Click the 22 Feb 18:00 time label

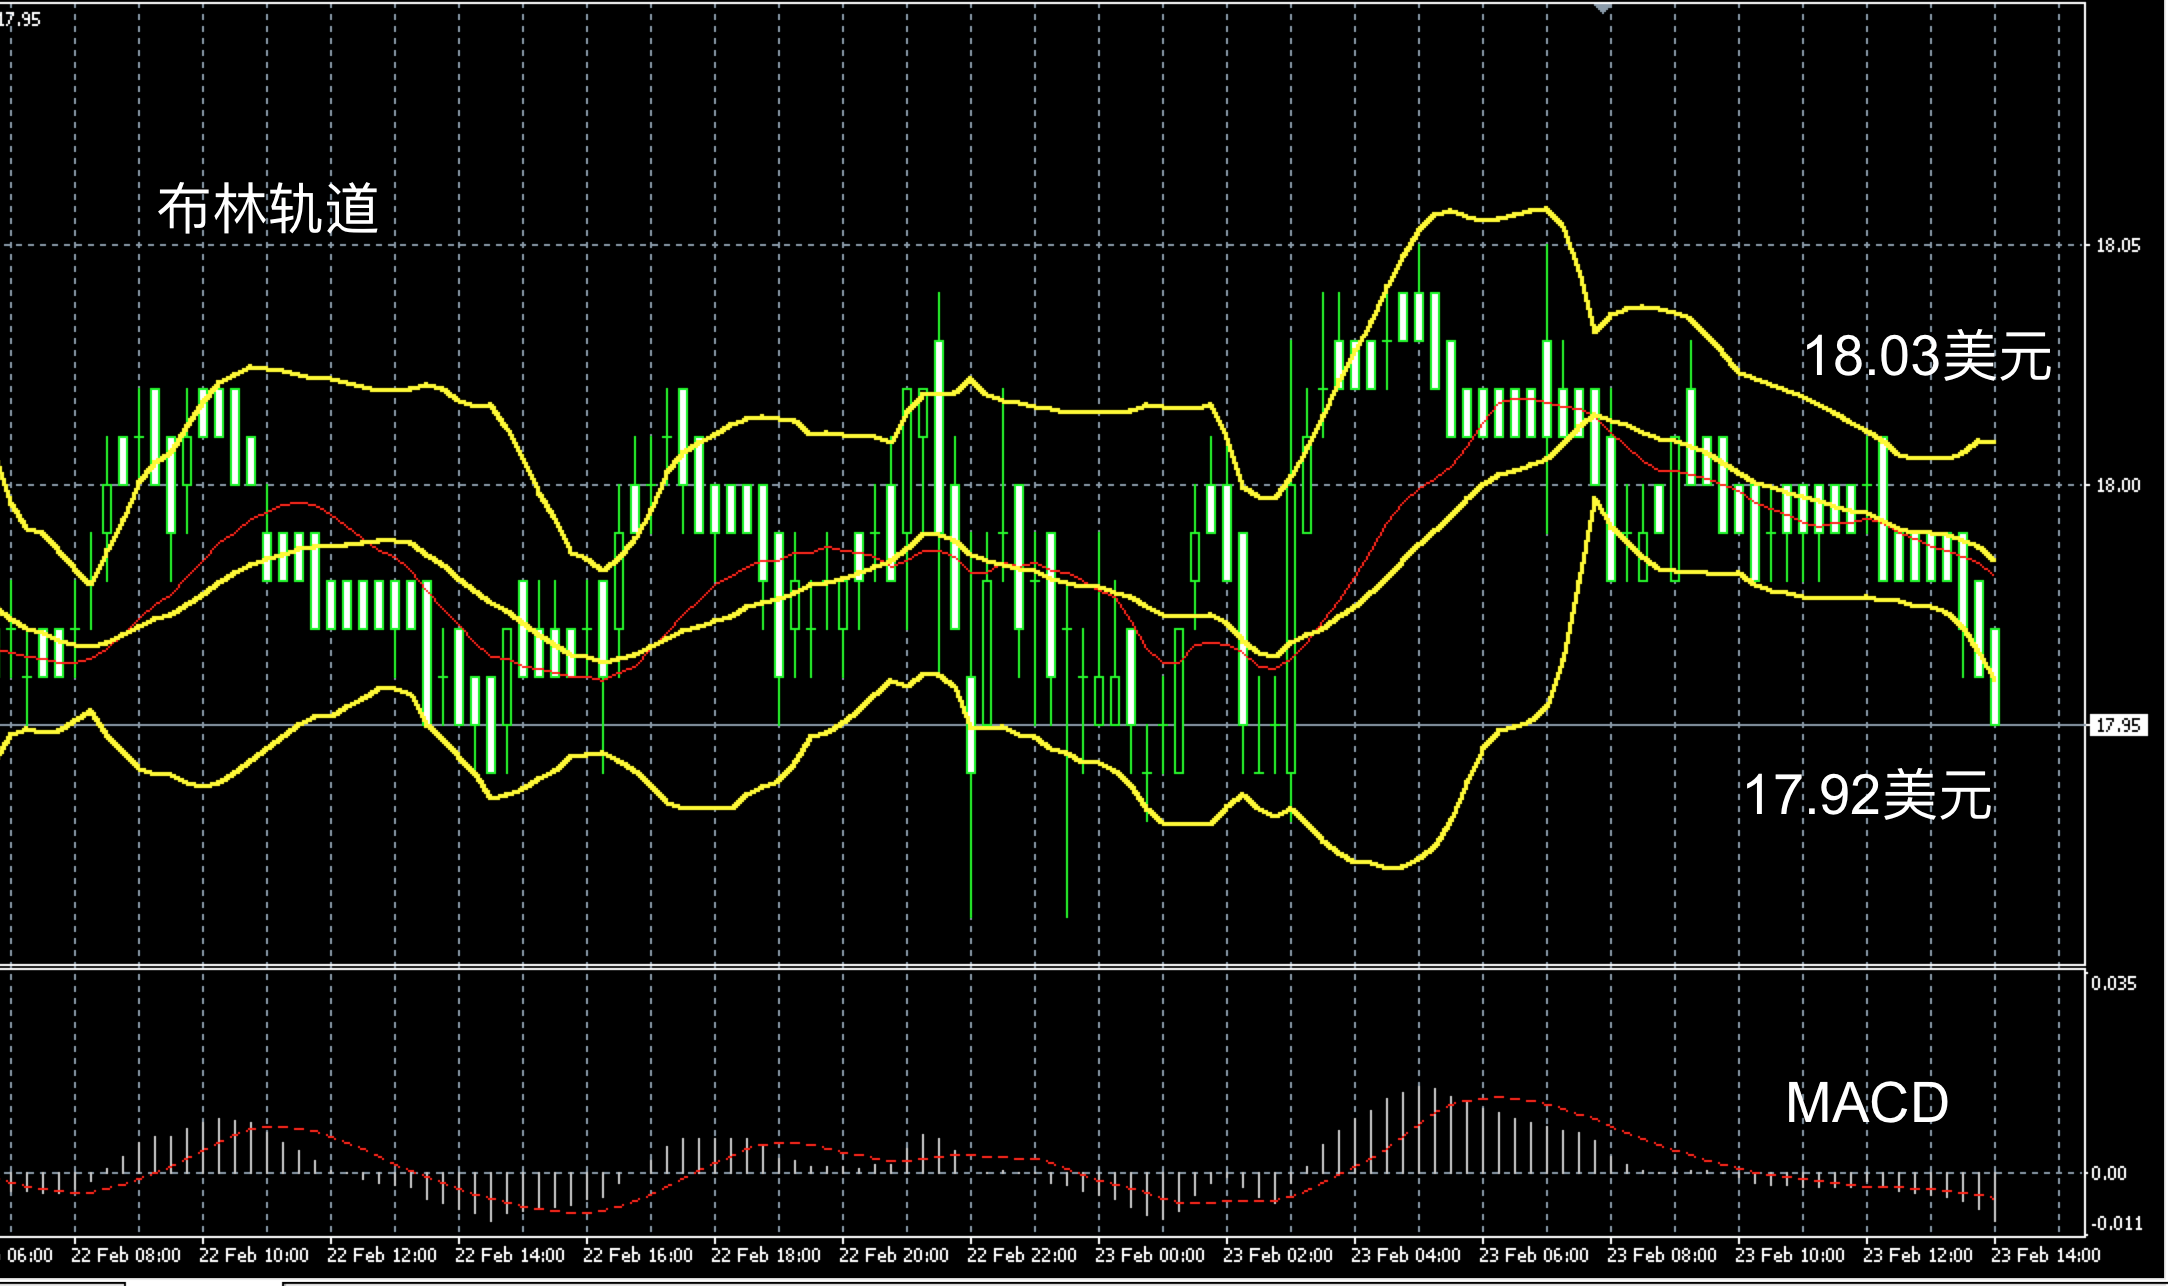[x=766, y=1255]
